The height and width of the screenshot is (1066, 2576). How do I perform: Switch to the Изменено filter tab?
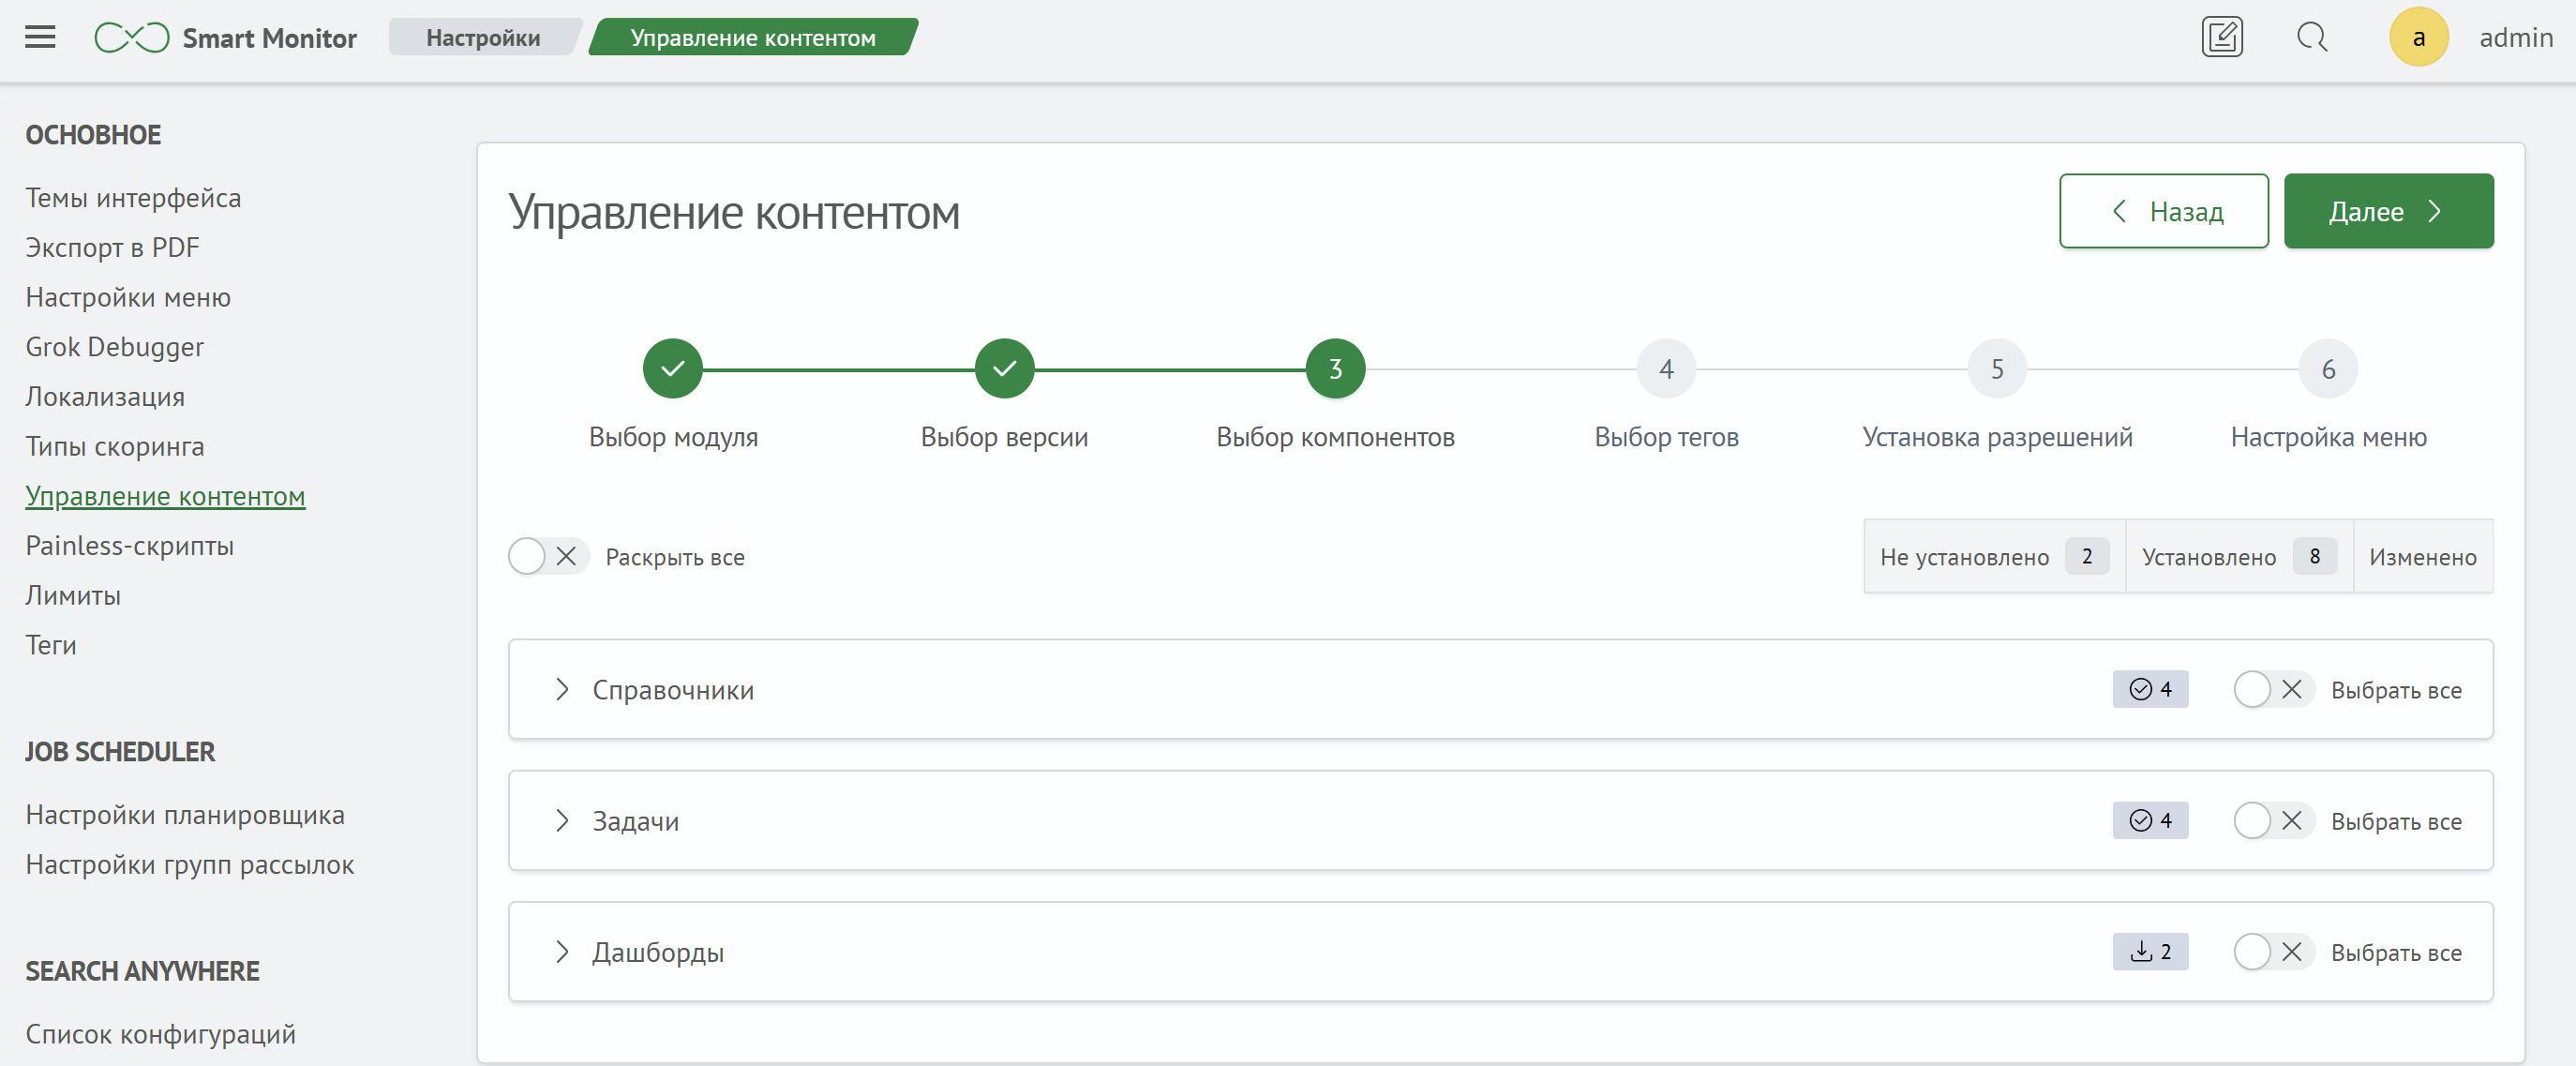[2421, 557]
